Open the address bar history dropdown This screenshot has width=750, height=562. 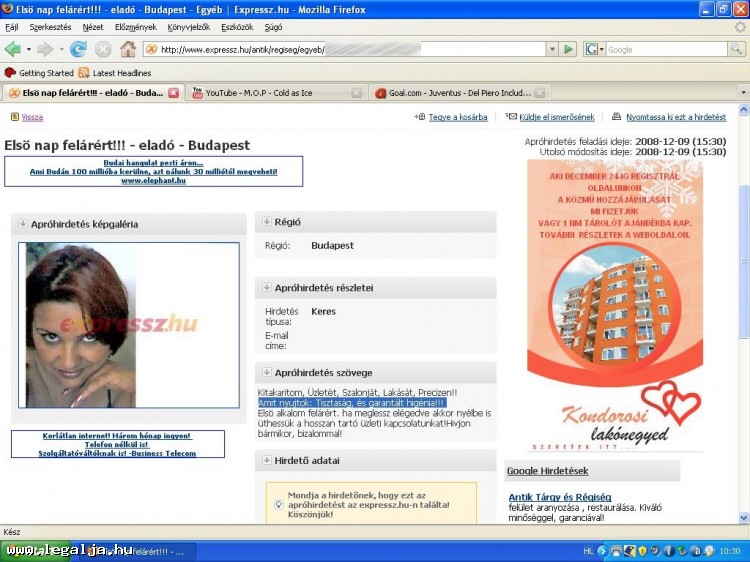551,49
